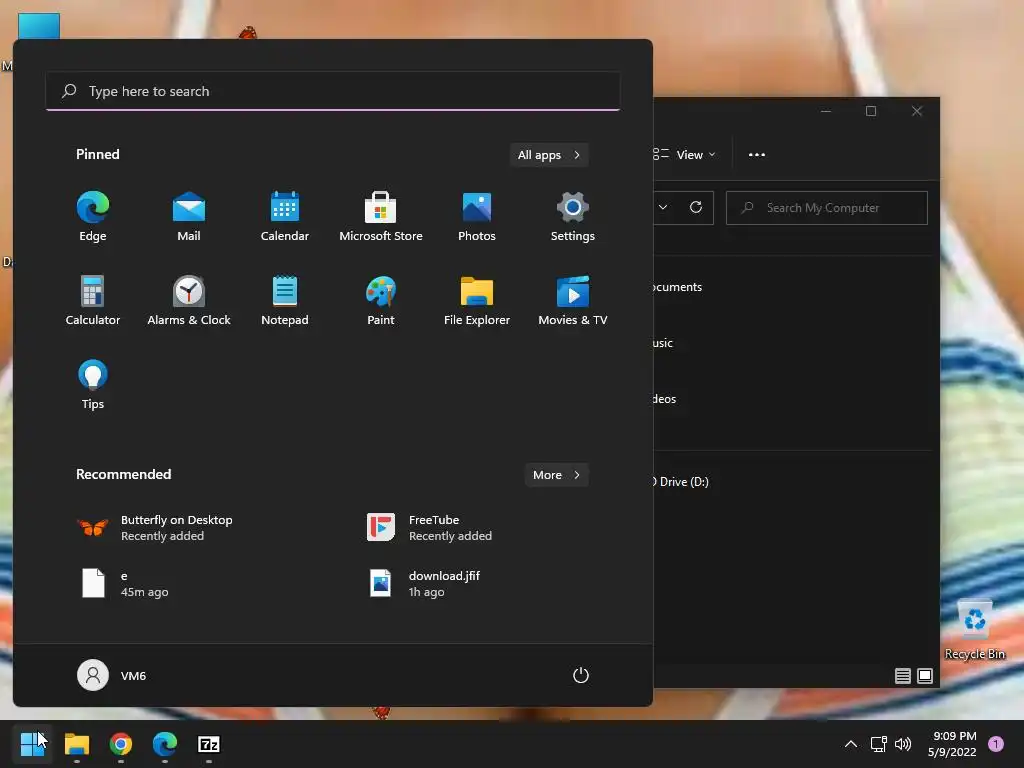The width and height of the screenshot is (1024, 768).
Task: Open File Explorer from the taskbar
Action: [77, 744]
